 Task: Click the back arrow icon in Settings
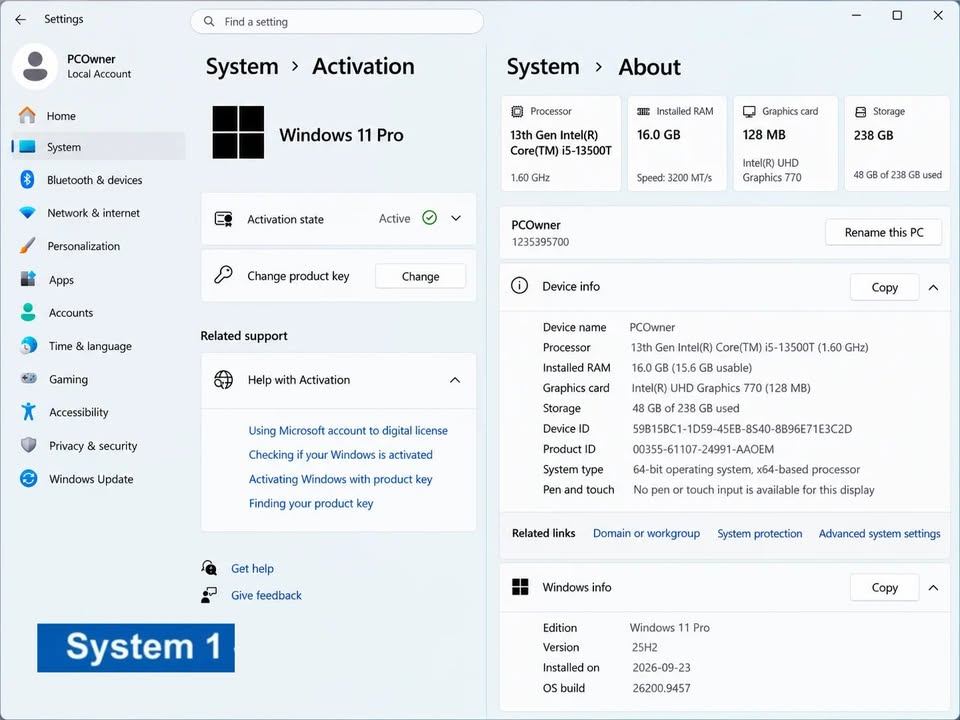pyautogui.click(x=21, y=20)
